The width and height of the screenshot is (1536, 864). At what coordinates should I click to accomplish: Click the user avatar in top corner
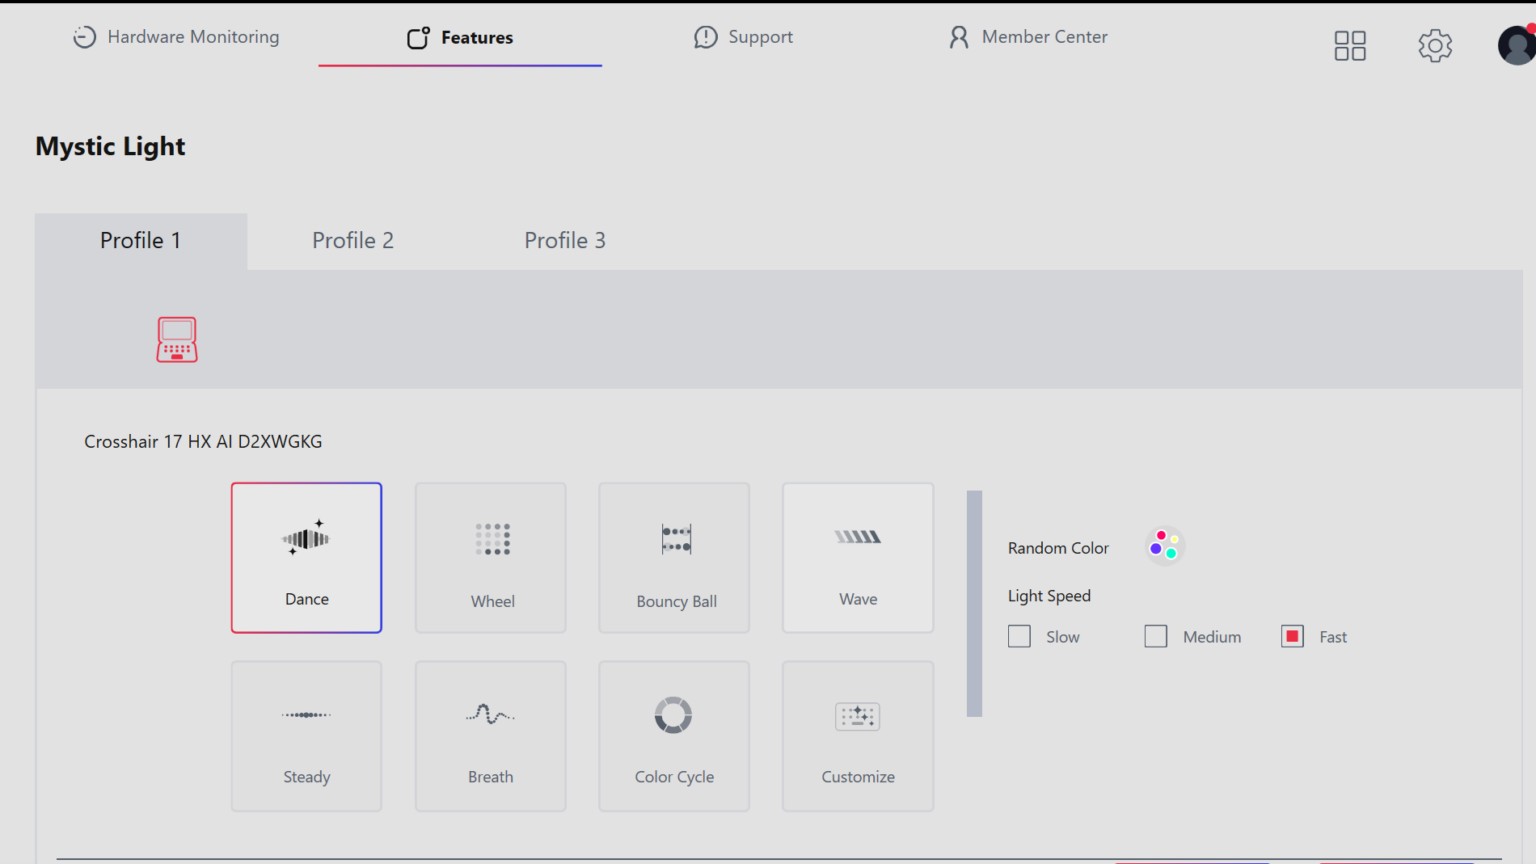click(x=1516, y=45)
